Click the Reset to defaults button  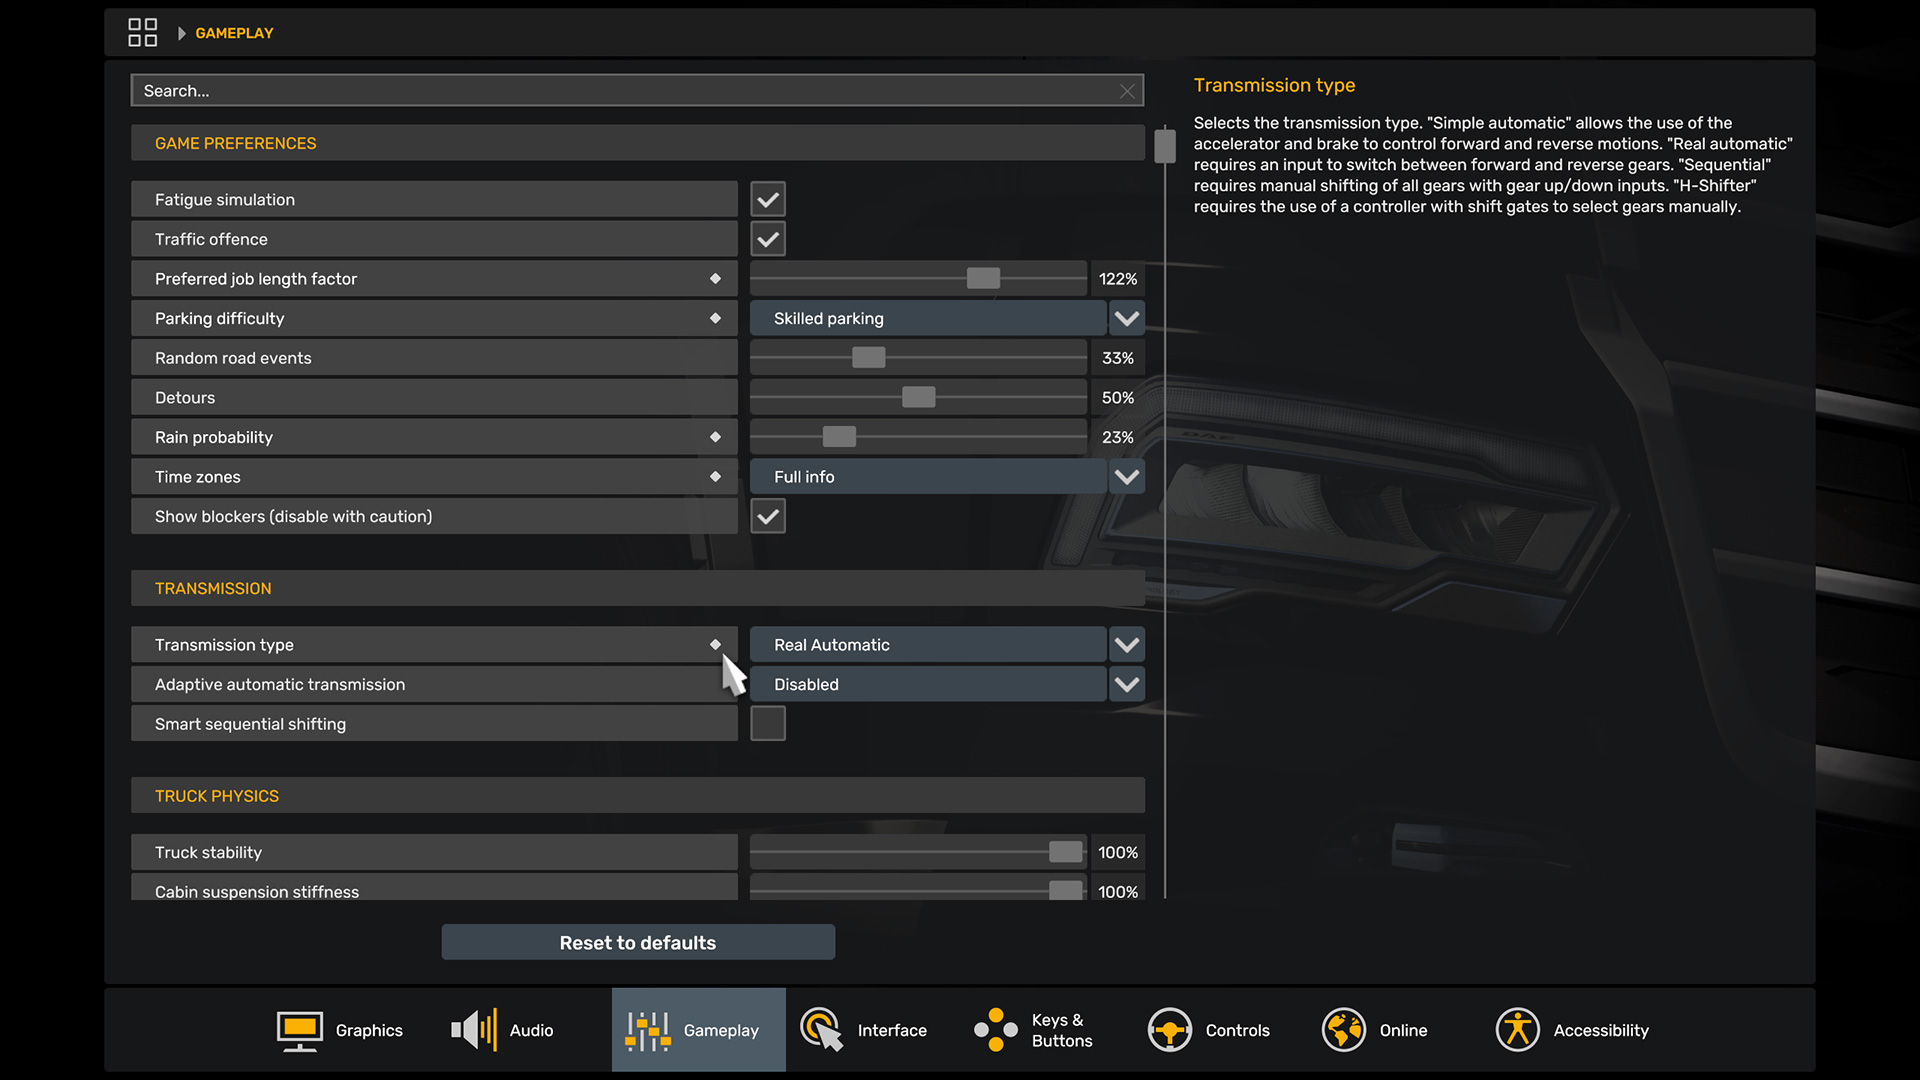pyautogui.click(x=638, y=943)
